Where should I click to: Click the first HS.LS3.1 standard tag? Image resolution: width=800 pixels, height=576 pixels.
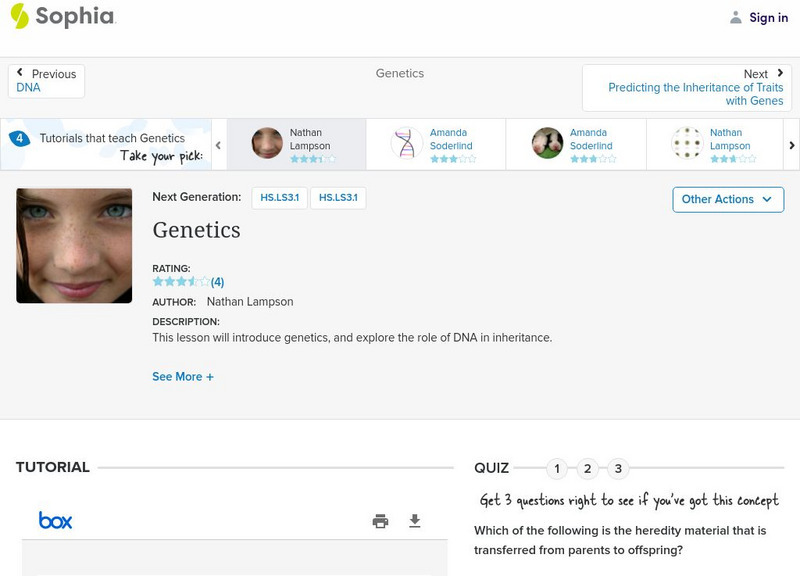pyautogui.click(x=279, y=198)
